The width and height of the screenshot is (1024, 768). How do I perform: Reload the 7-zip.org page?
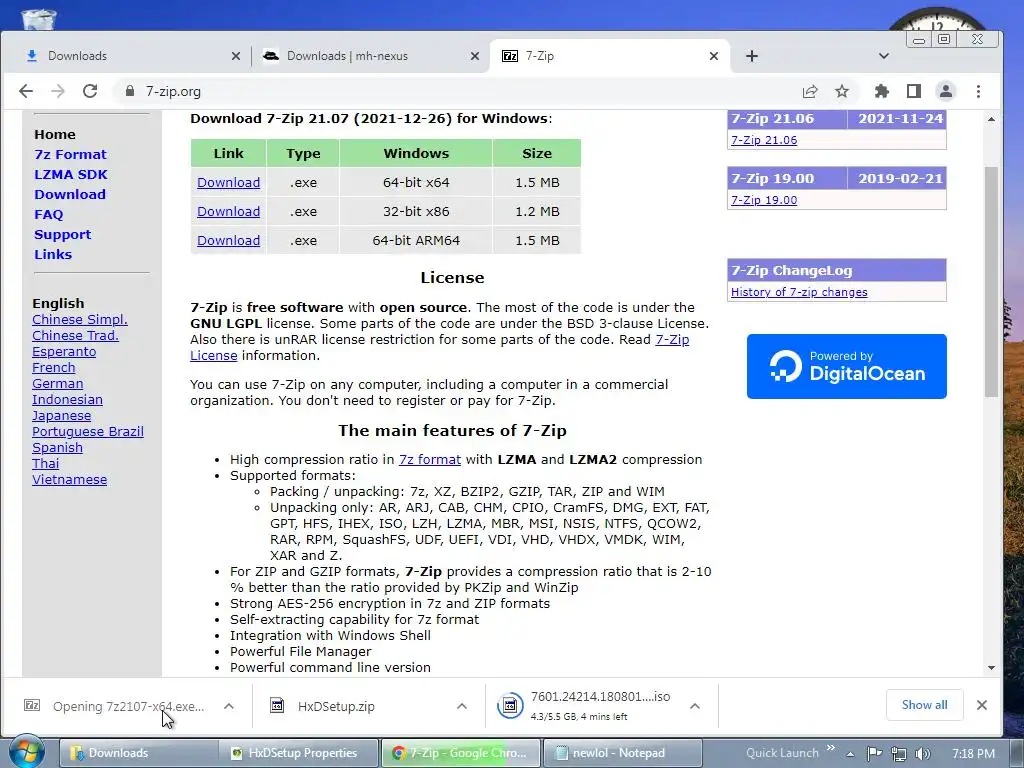coord(90,91)
